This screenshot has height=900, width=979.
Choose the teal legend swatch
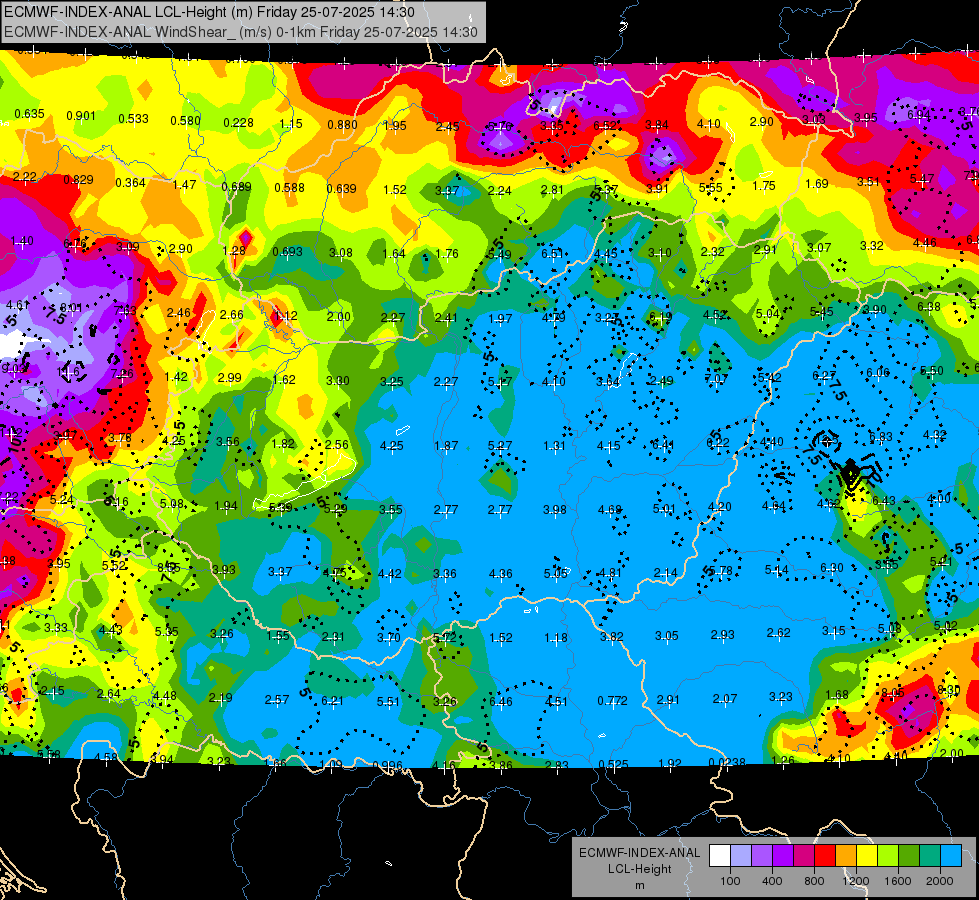(x=930, y=855)
